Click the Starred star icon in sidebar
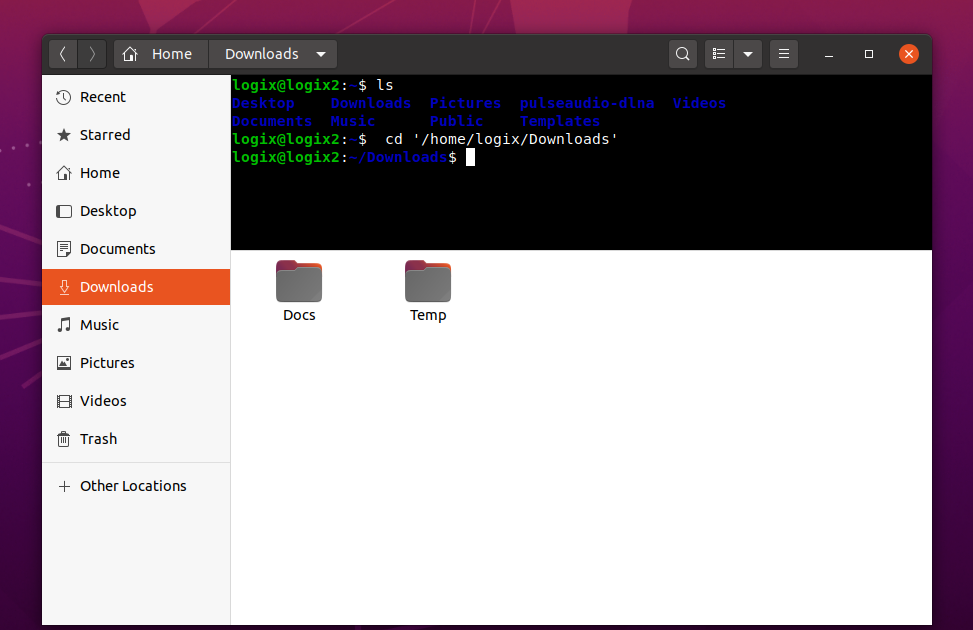973x630 pixels. point(63,135)
